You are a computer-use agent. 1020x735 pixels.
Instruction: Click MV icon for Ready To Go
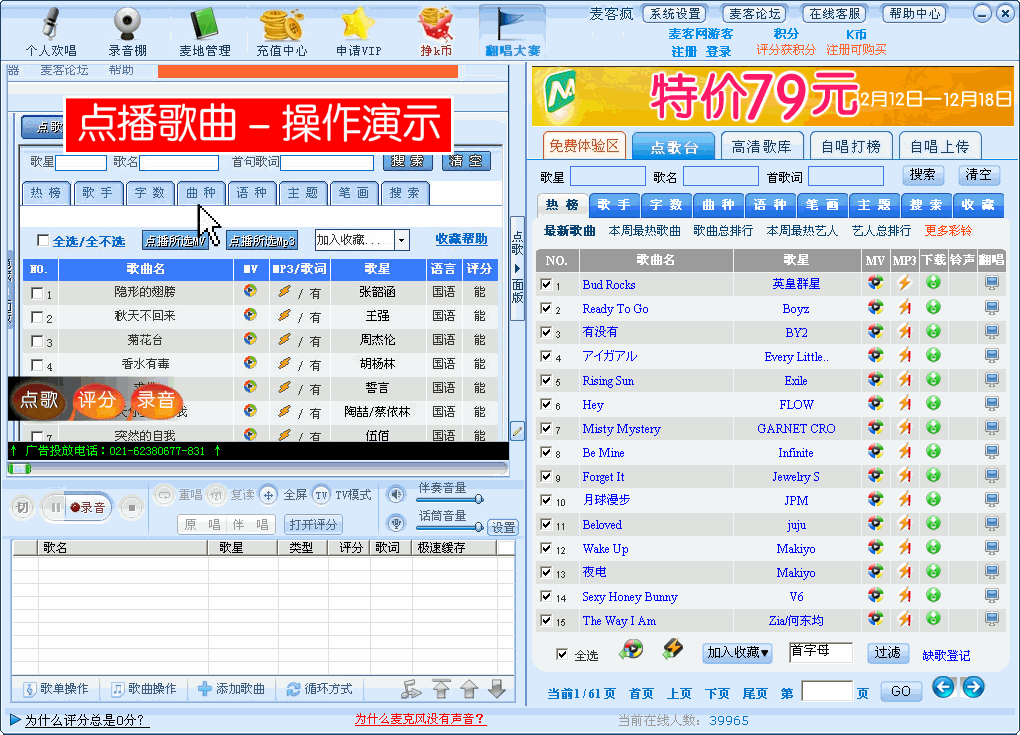pos(875,308)
